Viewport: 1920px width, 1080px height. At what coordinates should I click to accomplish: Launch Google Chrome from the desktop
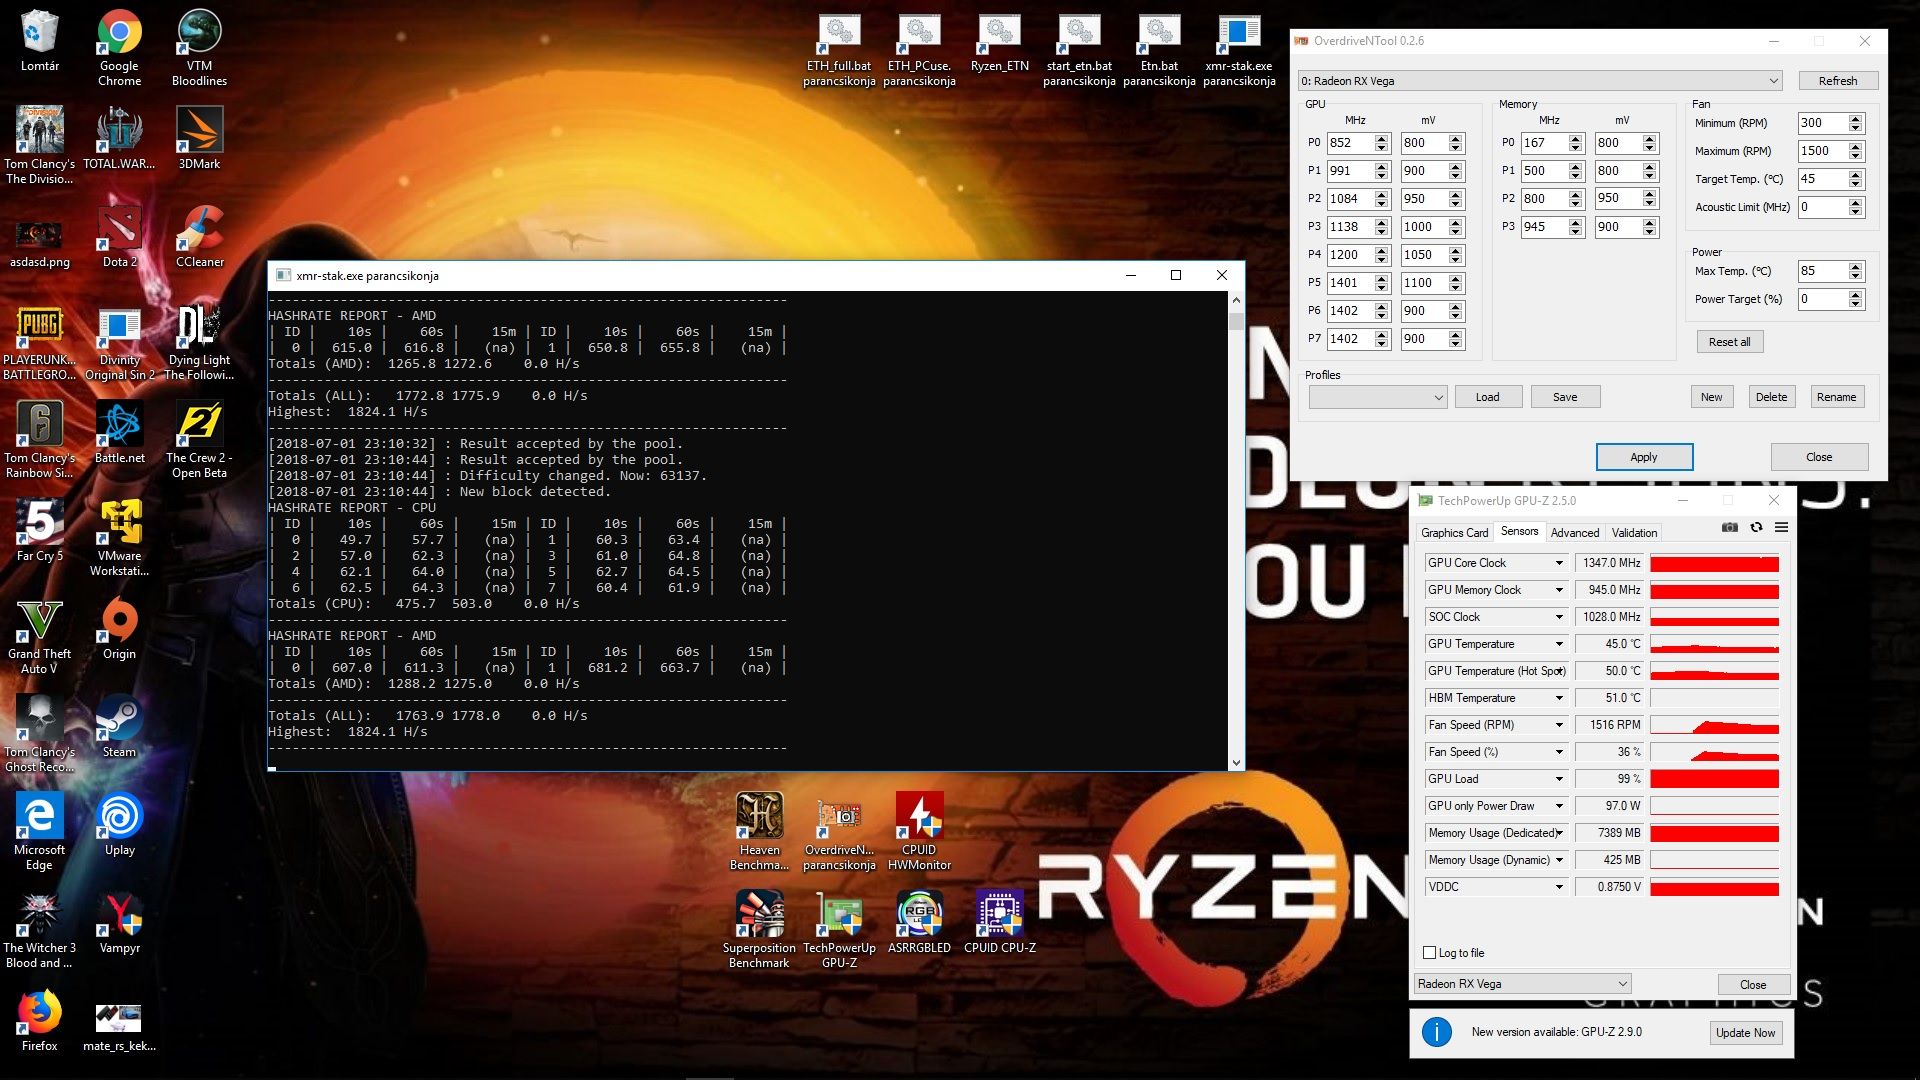click(x=119, y=48)
